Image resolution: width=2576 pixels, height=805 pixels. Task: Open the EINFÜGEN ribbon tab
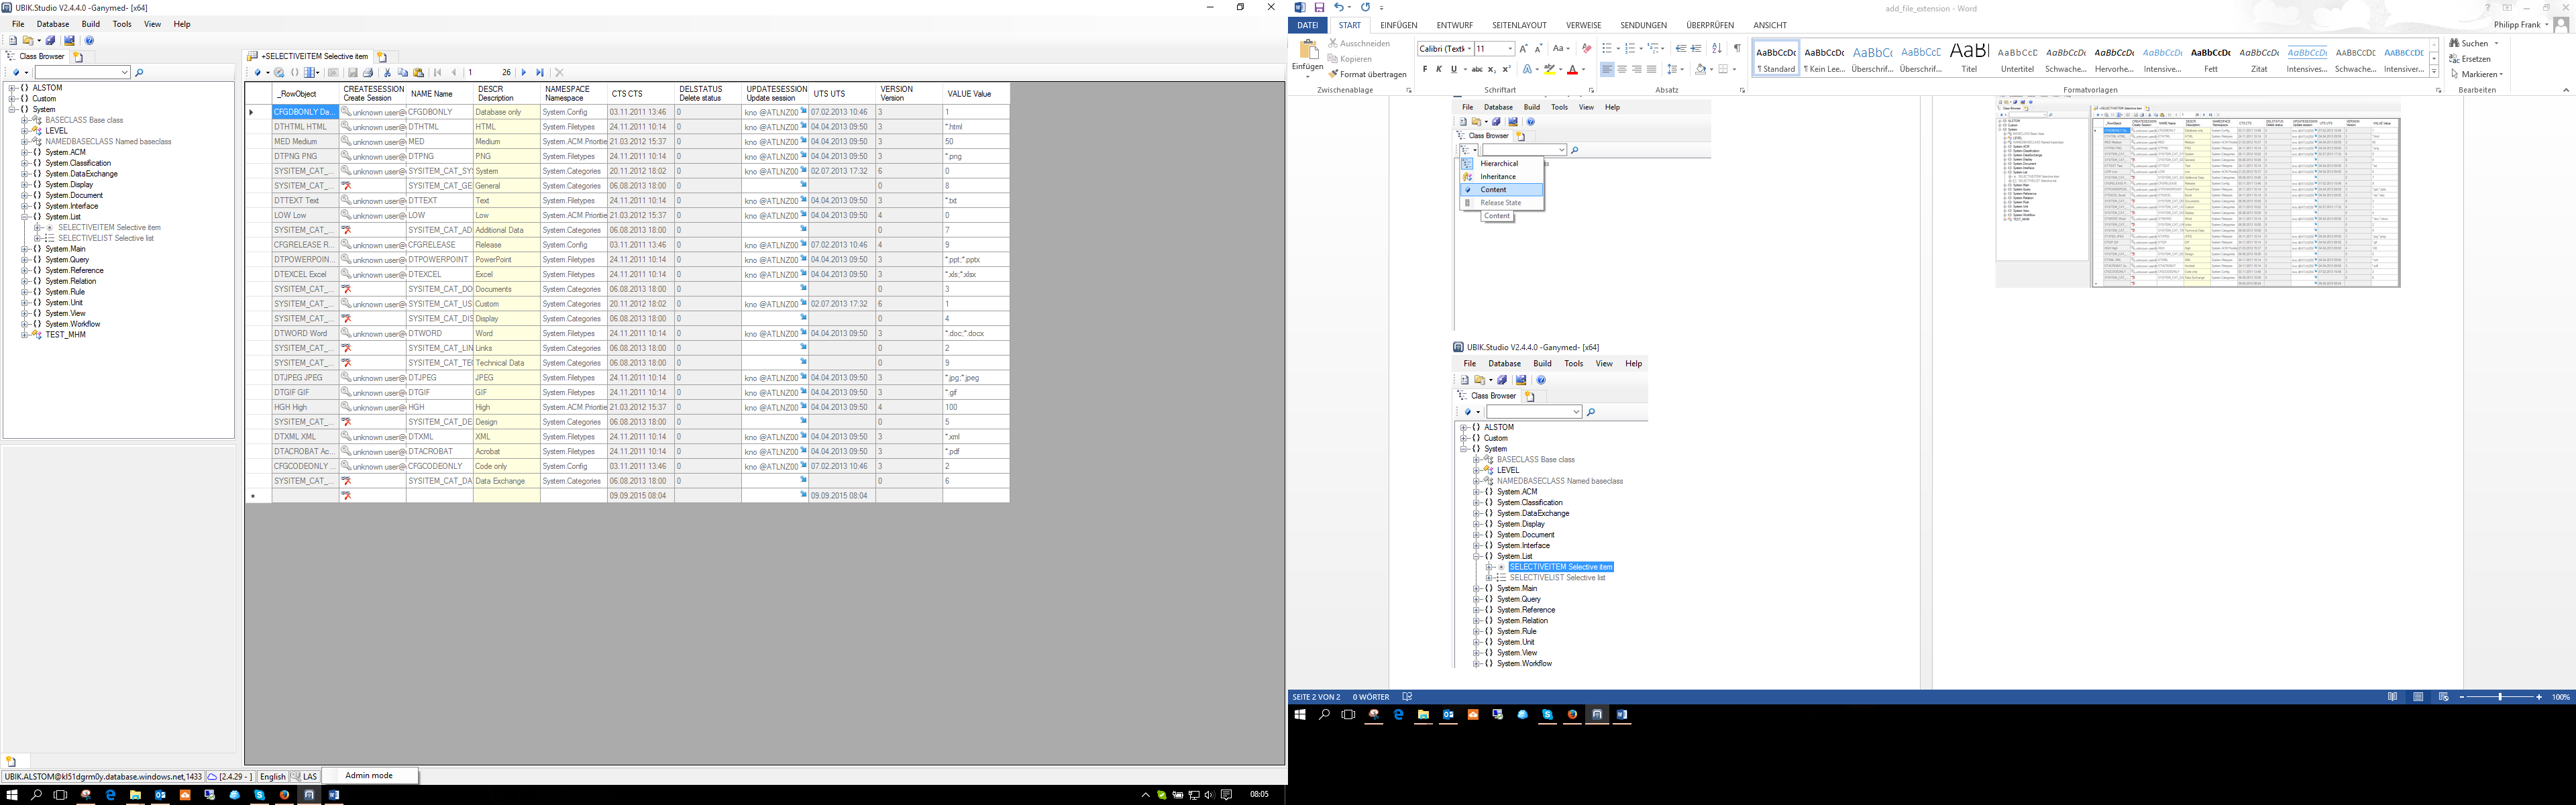[1398, 25]
